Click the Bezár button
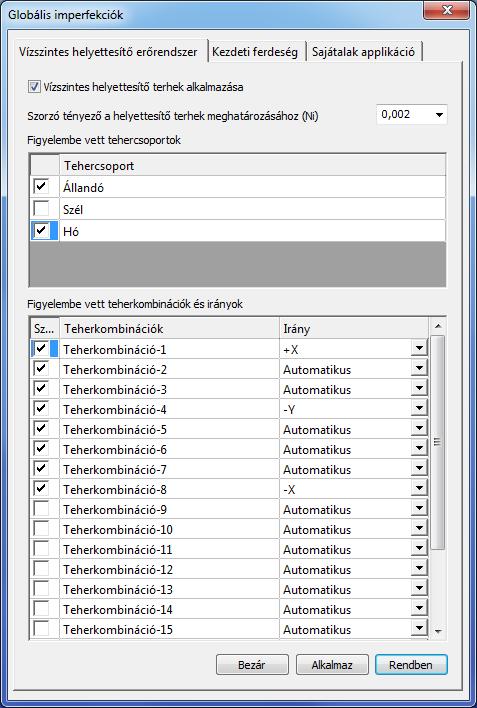The width and height of the screenshot is (477, 708). pos(252,665)
